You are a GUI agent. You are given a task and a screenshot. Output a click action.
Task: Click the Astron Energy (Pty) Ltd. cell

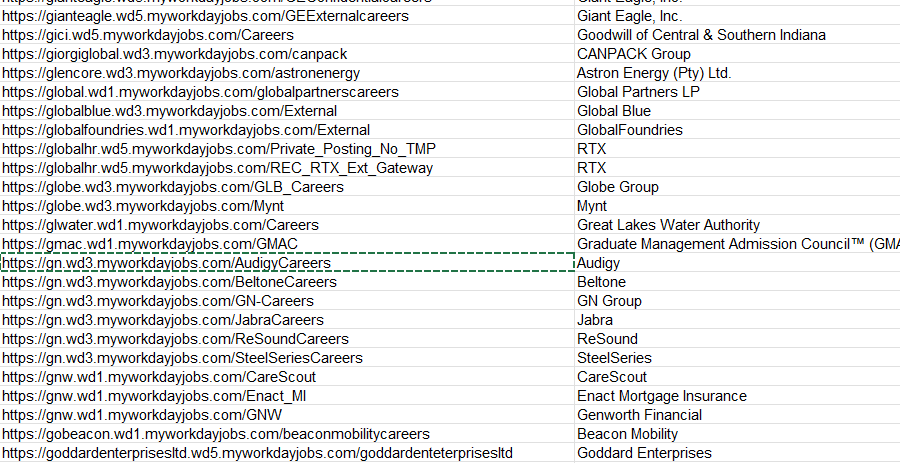click(737, 73)
